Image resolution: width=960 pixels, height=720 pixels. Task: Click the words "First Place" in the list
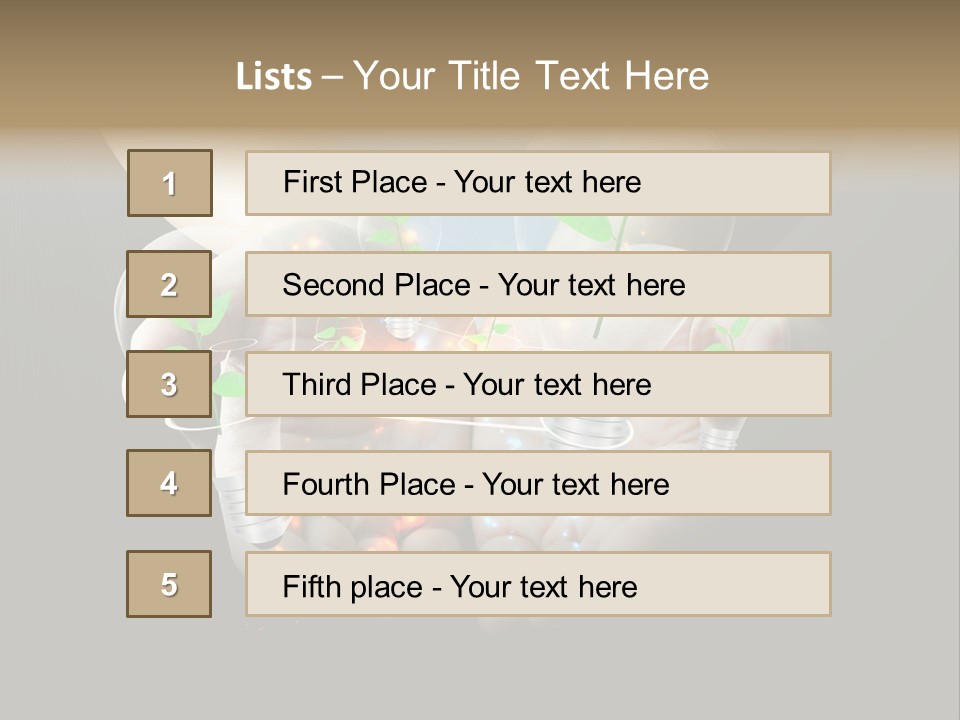[353, 182]
